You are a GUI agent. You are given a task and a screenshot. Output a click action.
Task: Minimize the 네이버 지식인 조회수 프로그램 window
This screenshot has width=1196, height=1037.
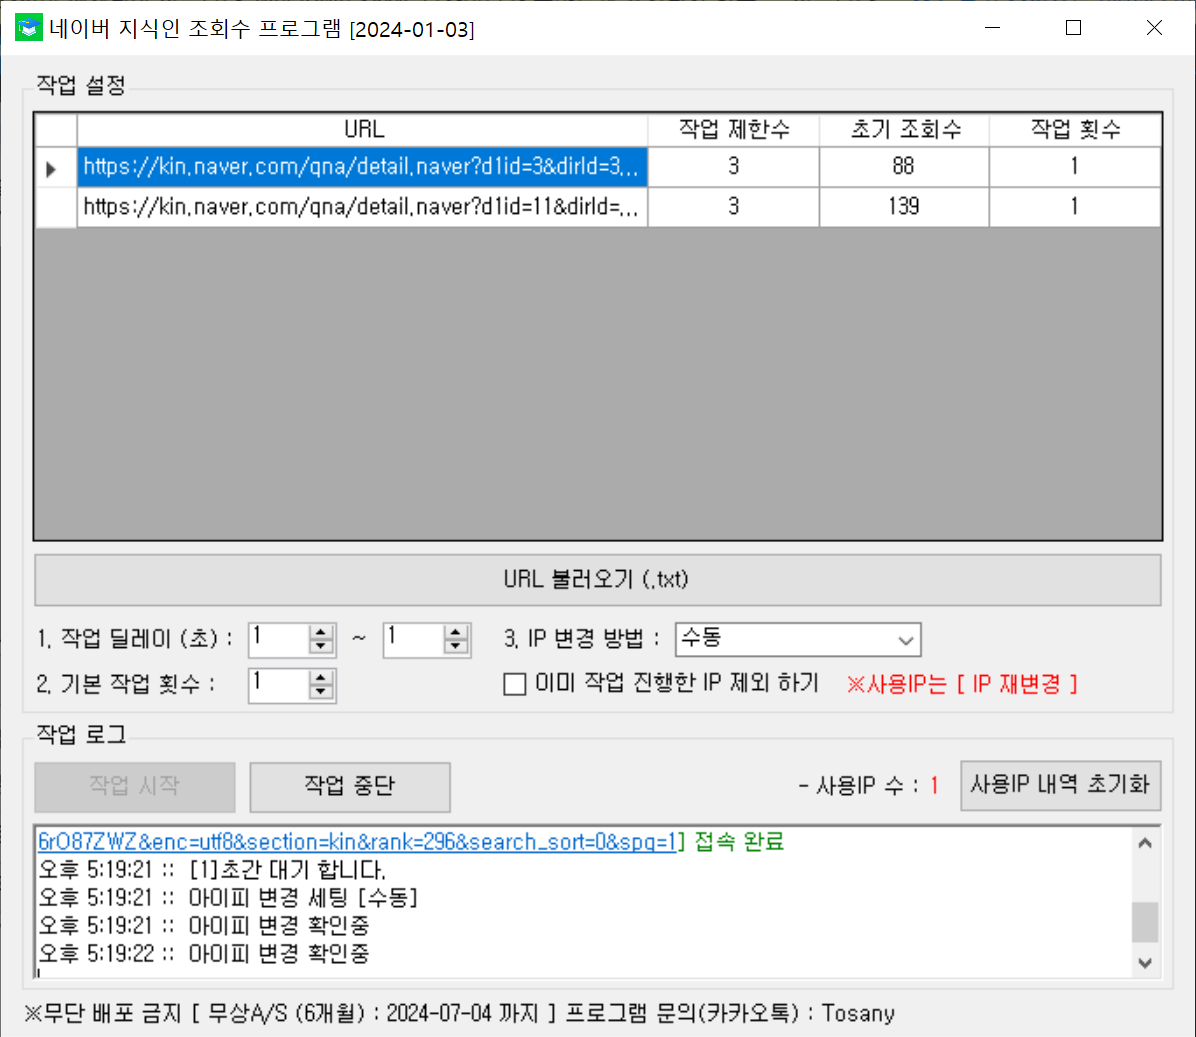point(992,28)
